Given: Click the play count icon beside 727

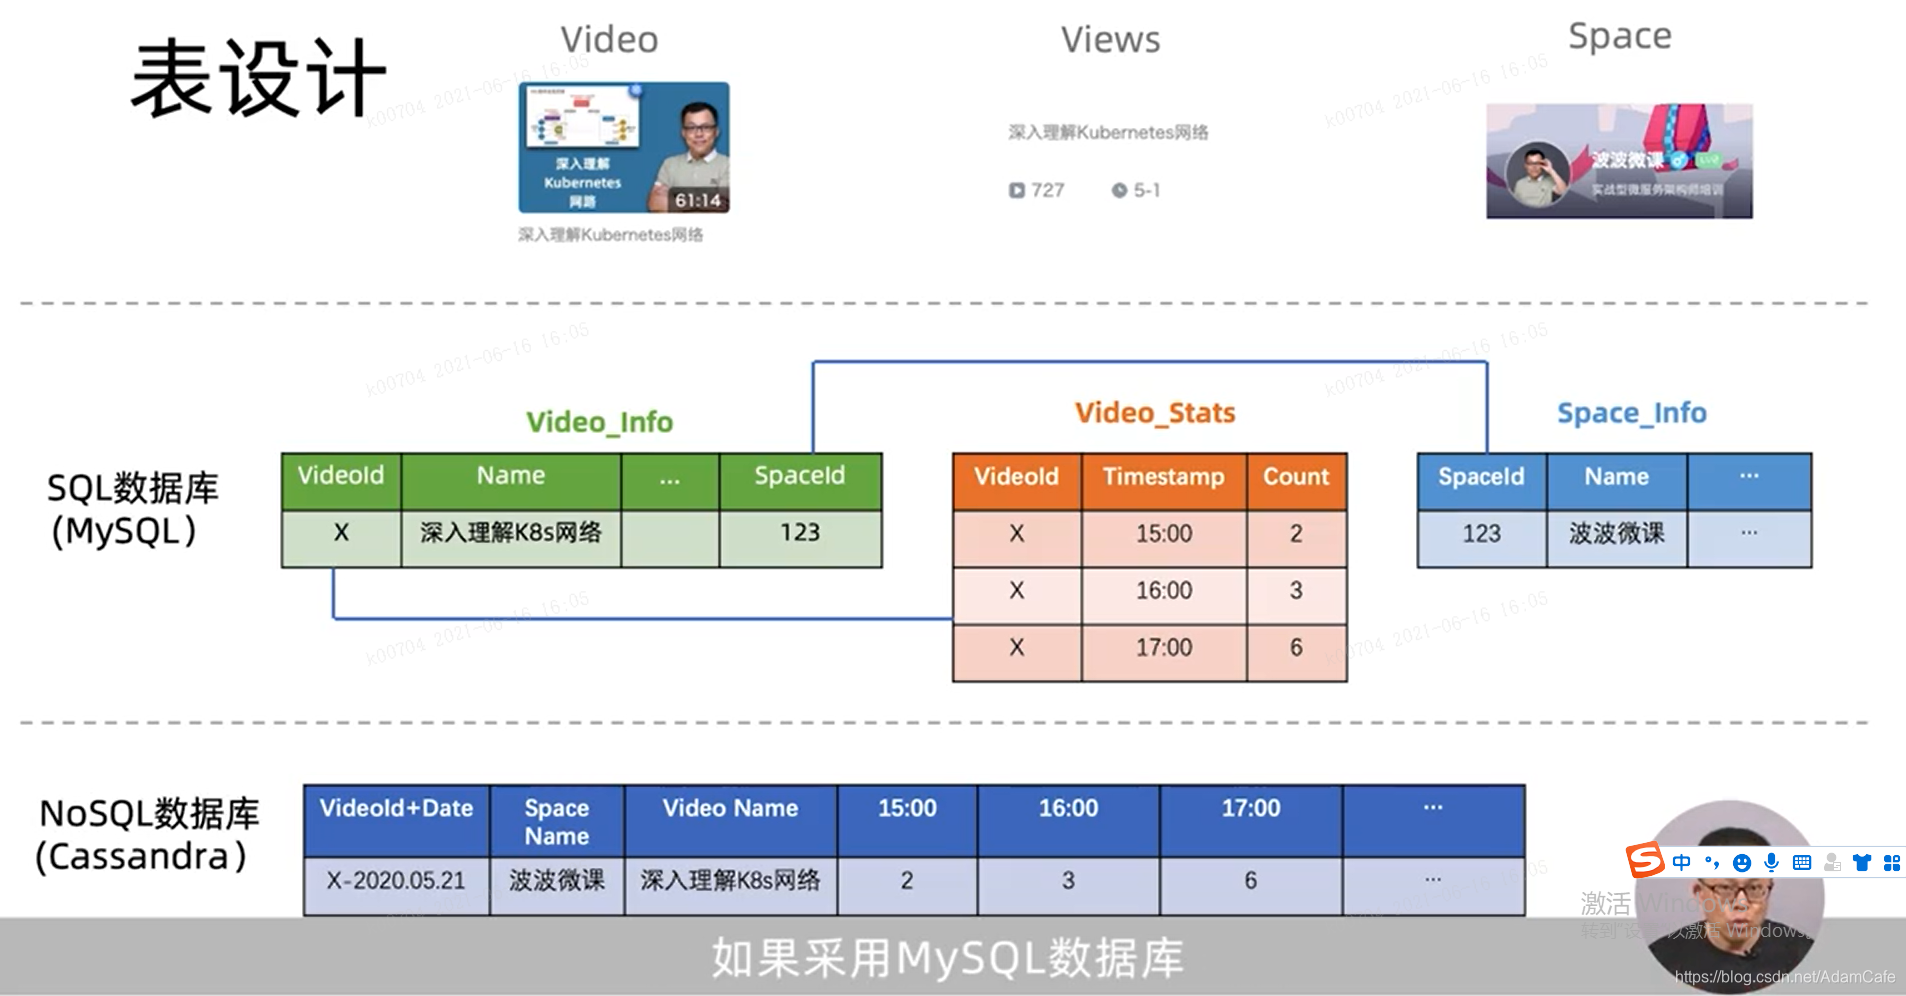Looking at the screenshot, I should click(1016, 190).
